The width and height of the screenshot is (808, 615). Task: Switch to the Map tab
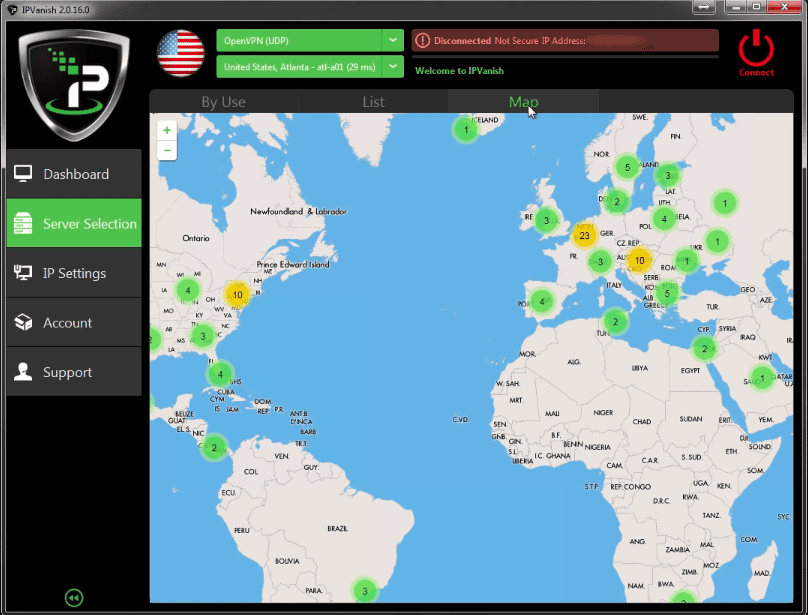(523, 102)
